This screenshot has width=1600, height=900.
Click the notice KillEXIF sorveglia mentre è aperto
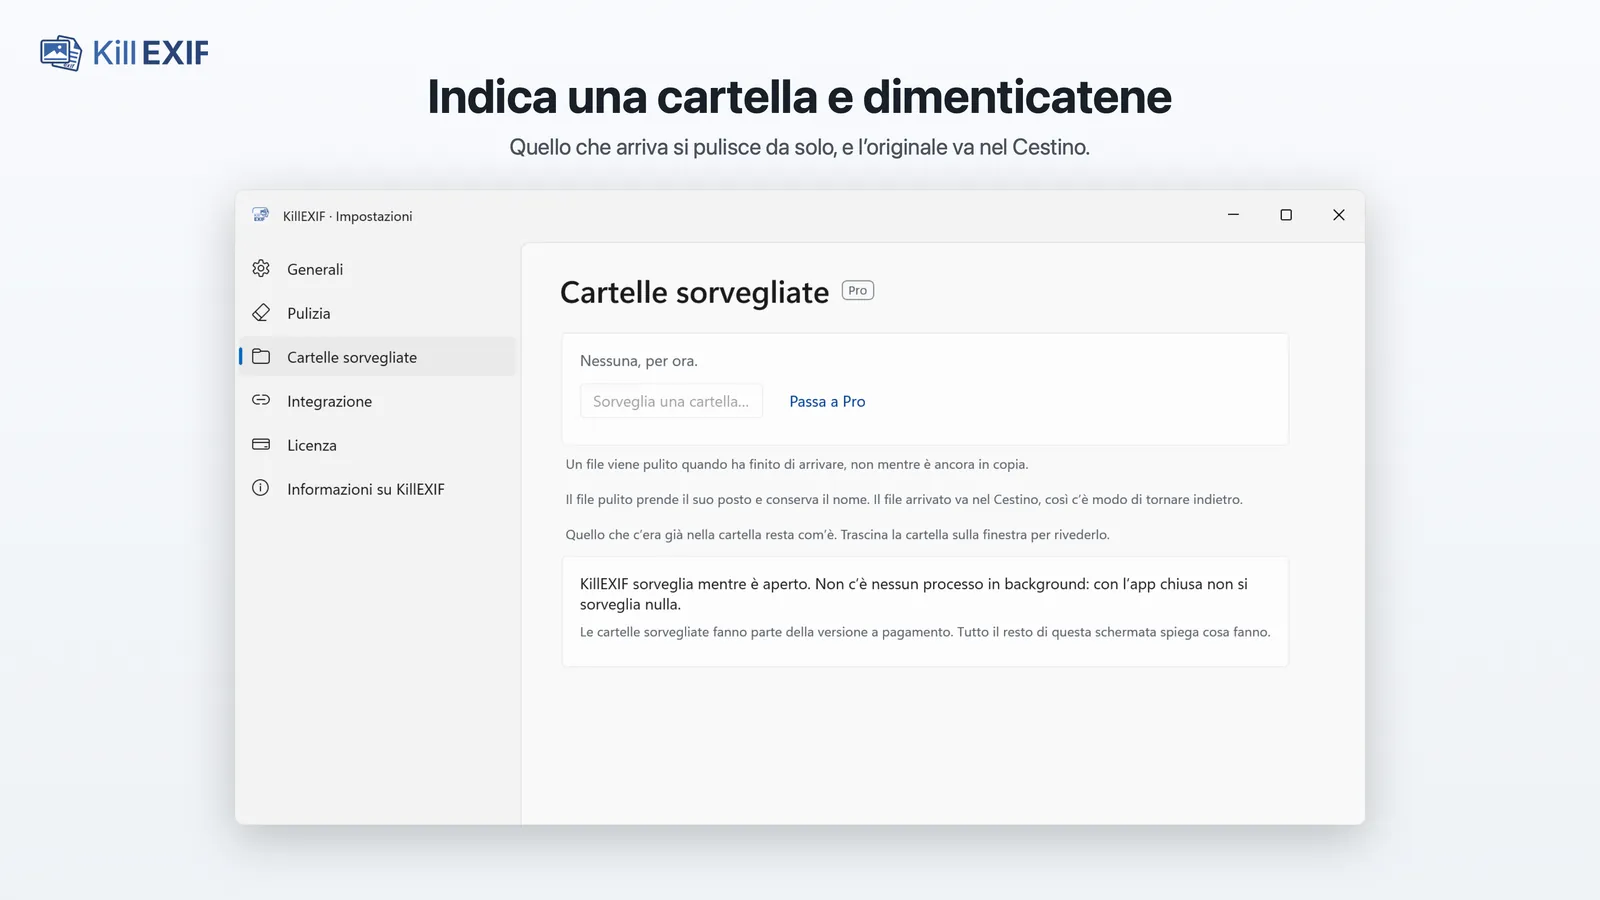(x=914, y=594)
